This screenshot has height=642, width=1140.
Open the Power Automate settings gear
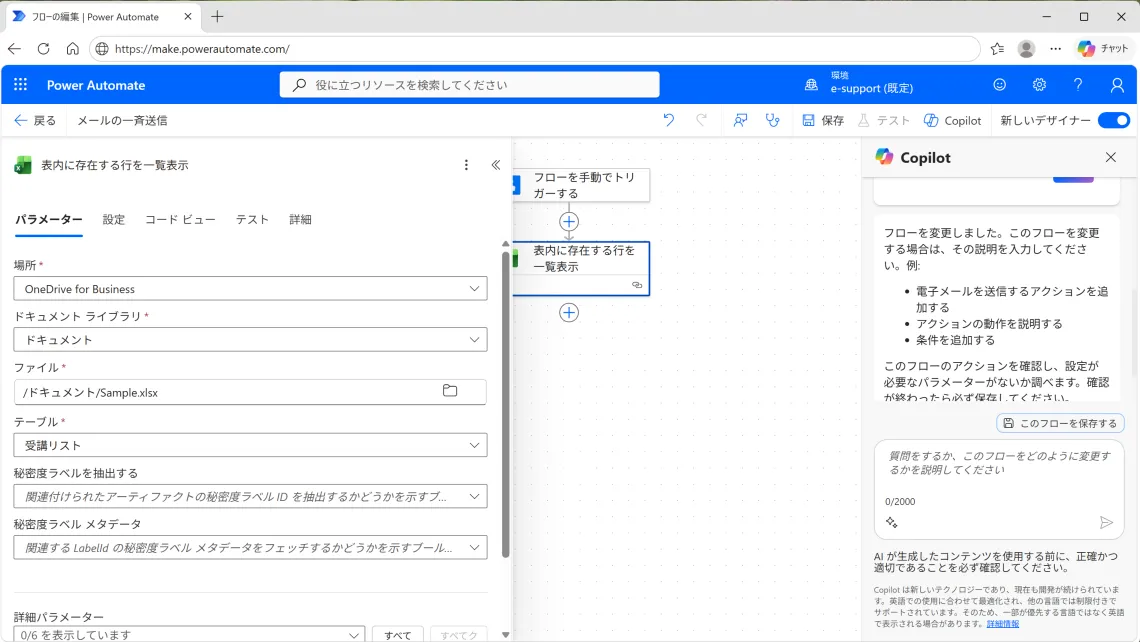(1039, 84)
